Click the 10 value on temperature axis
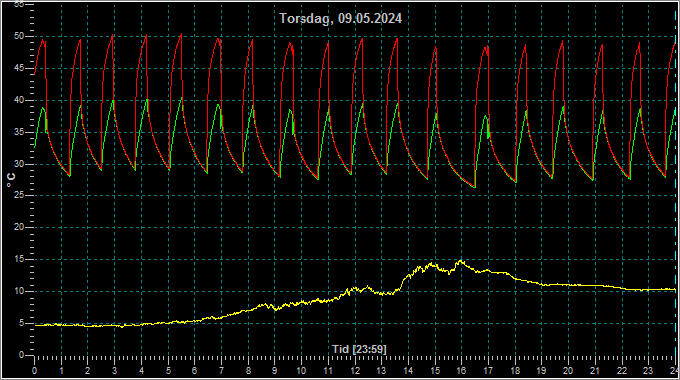Viewport: 680px width, 380px height. click(x=19, y=292)
